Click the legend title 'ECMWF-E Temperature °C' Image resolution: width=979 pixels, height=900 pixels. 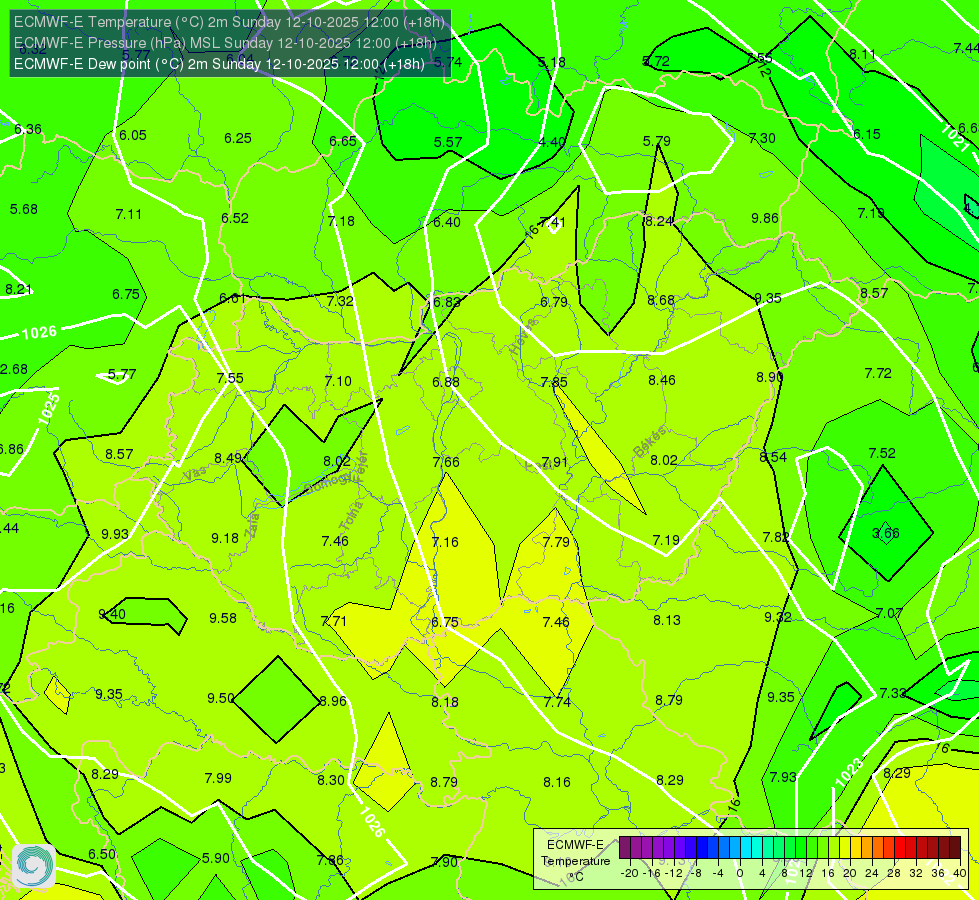575,861
